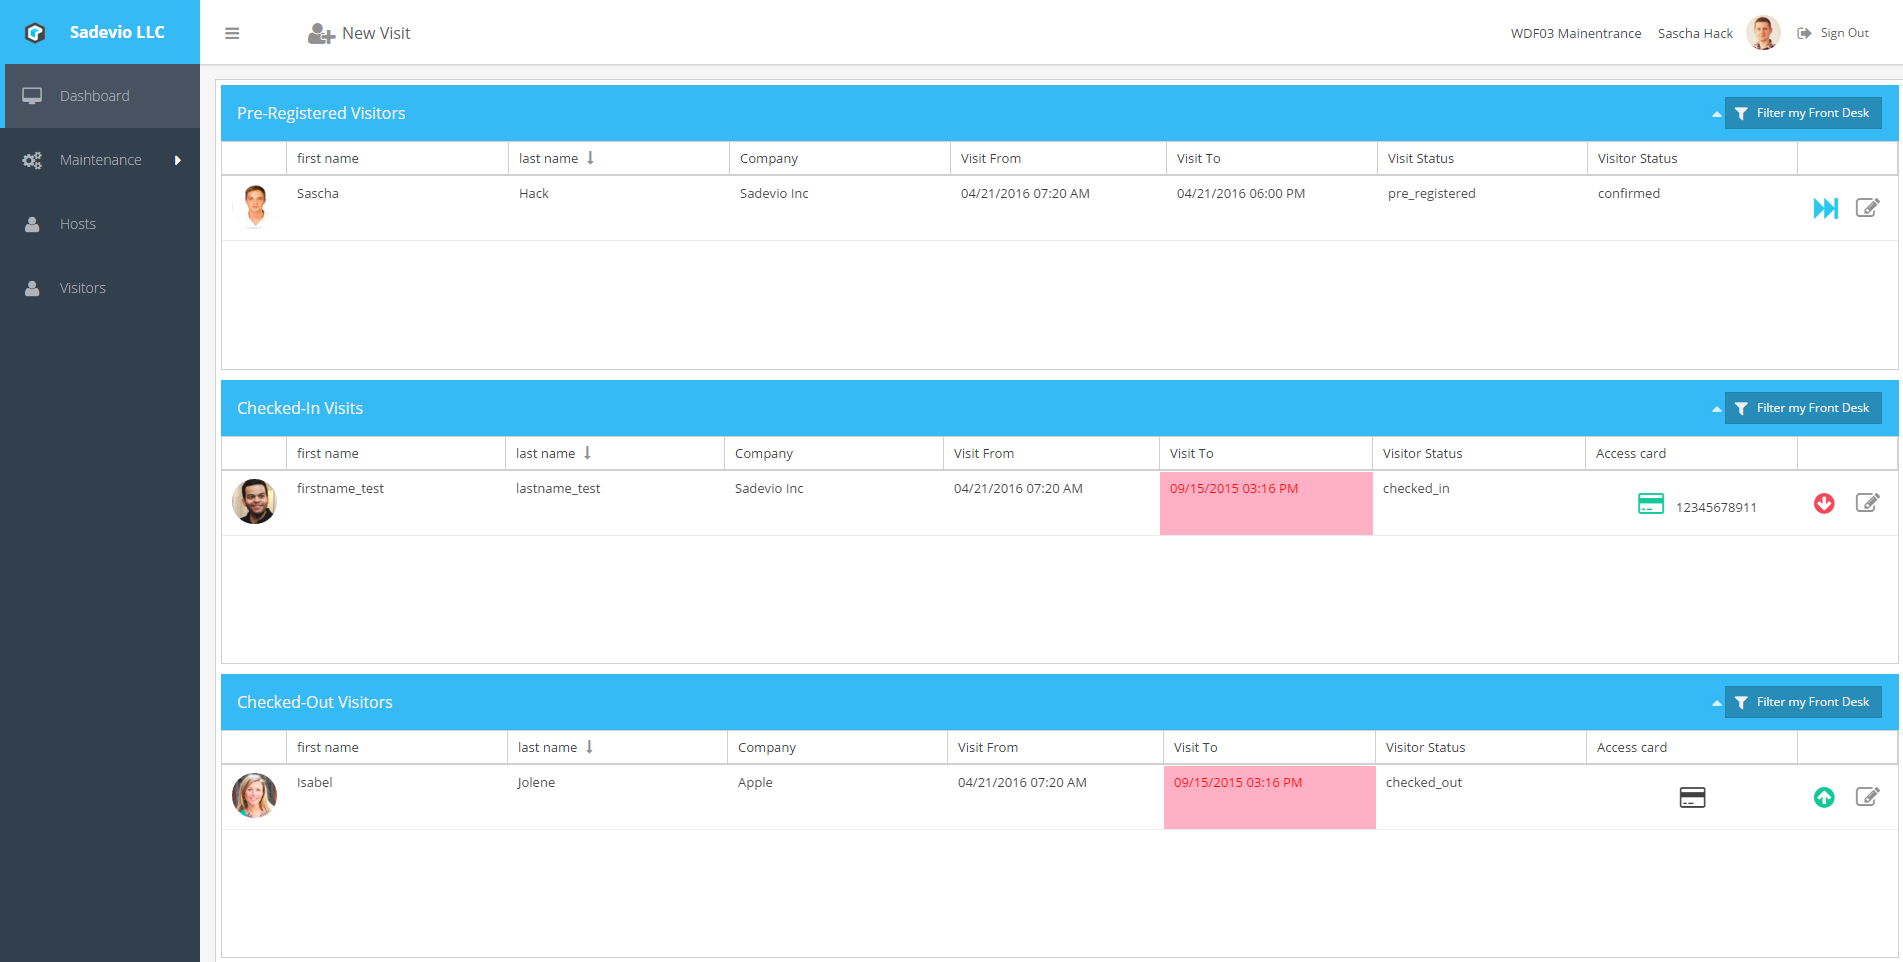Click the pink overdue Visit To cell for Isabel
The width and height of the screenshot is (1903, 962).
click(x=1269, y=797)
